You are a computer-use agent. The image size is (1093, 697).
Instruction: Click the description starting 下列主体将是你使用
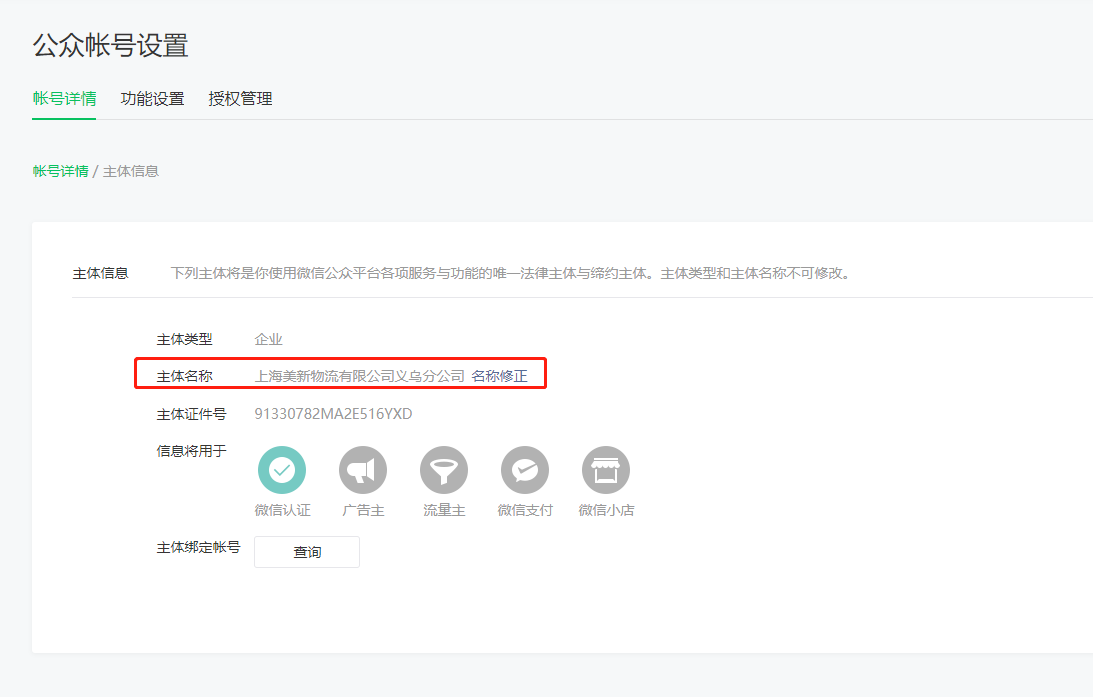pyautogui.click(x=510, y=273)
